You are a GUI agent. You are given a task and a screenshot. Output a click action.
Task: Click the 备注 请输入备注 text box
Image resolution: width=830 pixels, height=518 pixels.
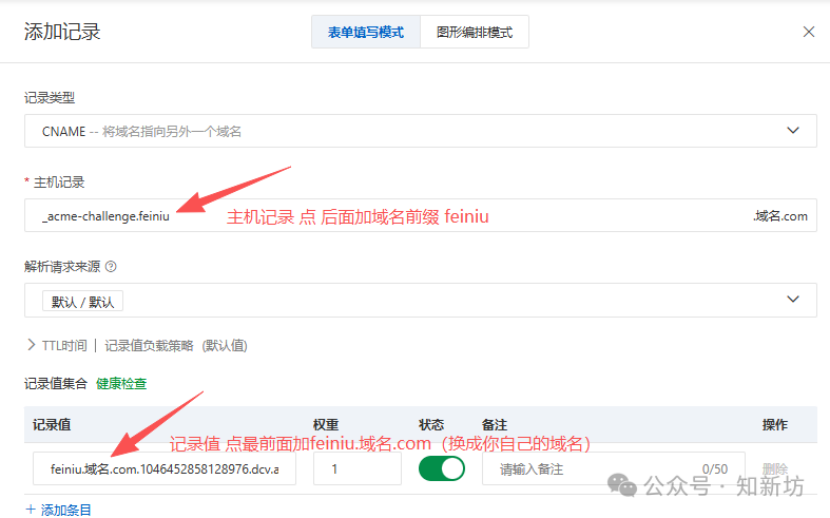pyautogui.click(x=590, y=469)
